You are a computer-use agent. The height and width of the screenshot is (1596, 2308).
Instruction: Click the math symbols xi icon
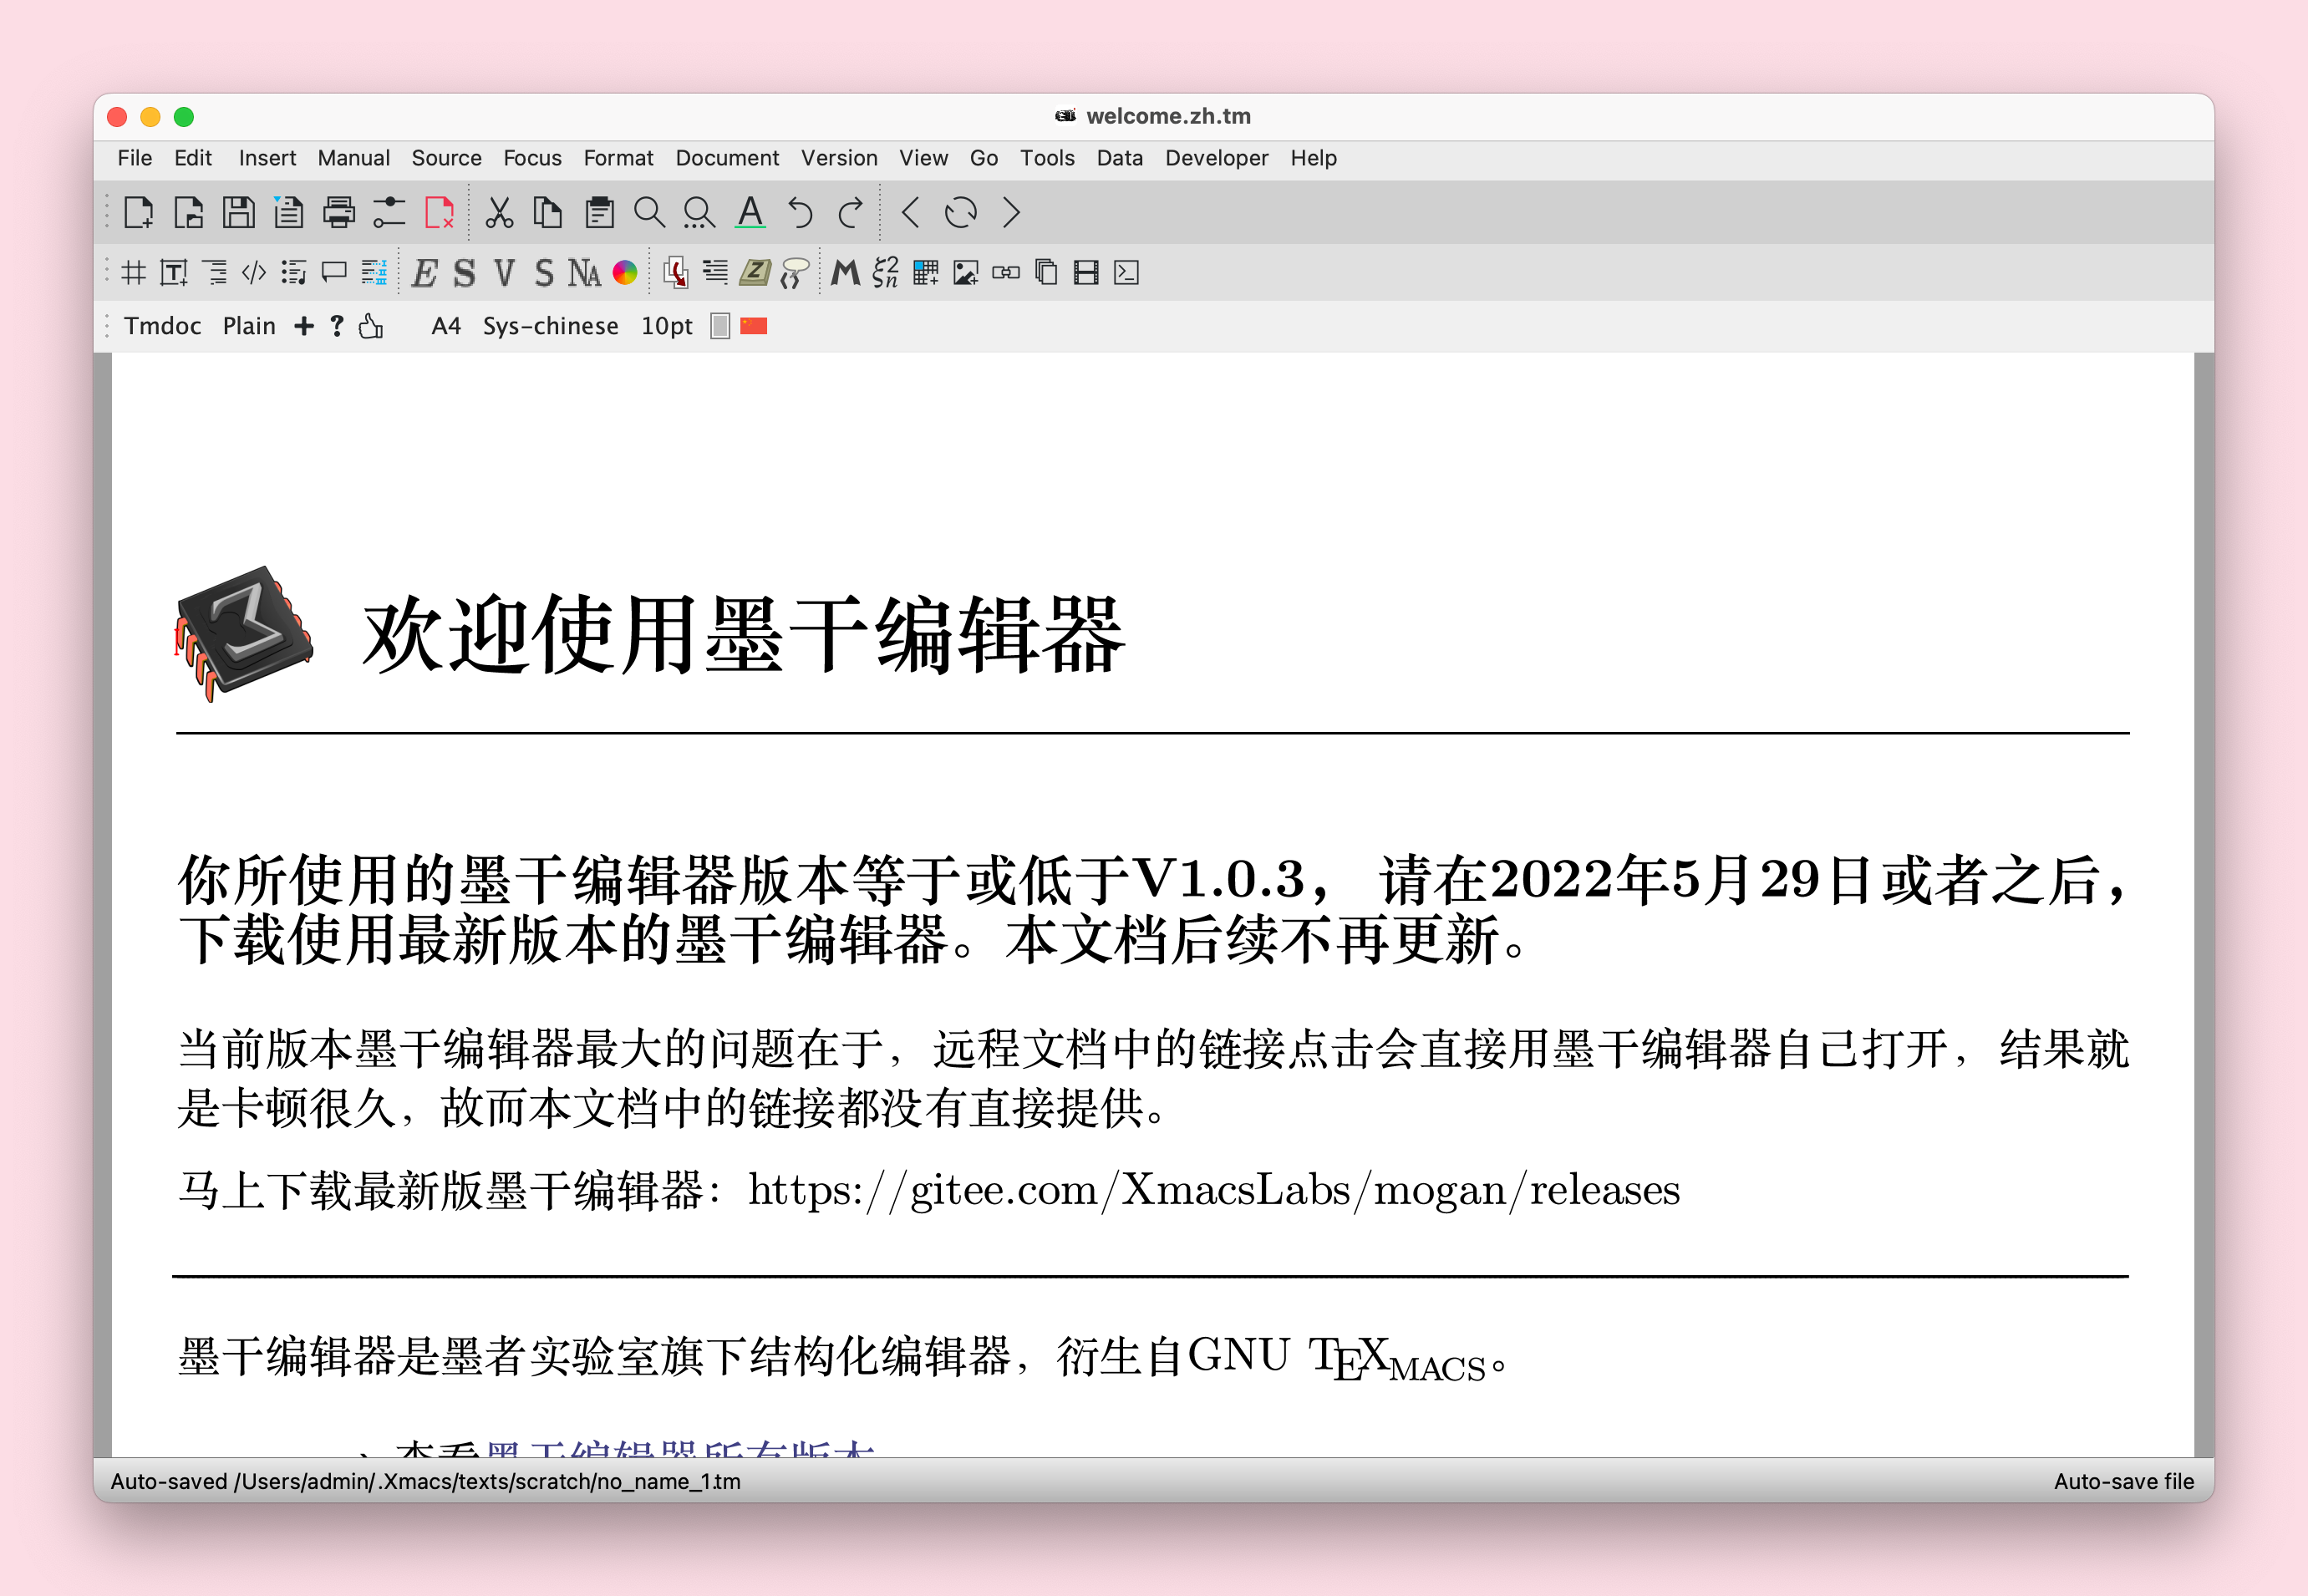[886, 272]
